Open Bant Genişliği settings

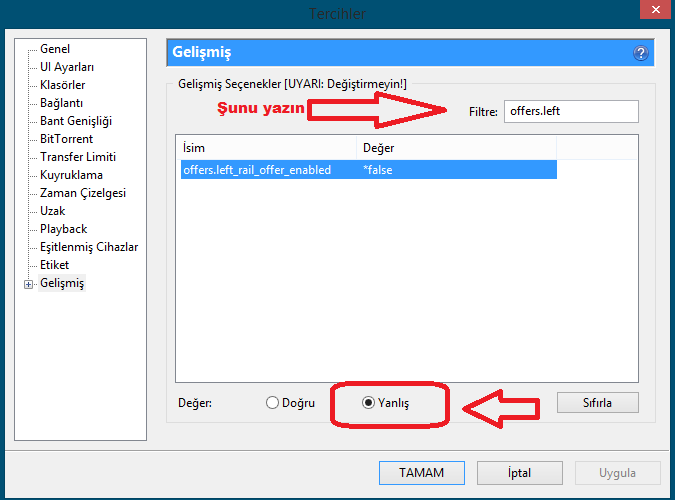pyautogui.click(x=75, y=121)
